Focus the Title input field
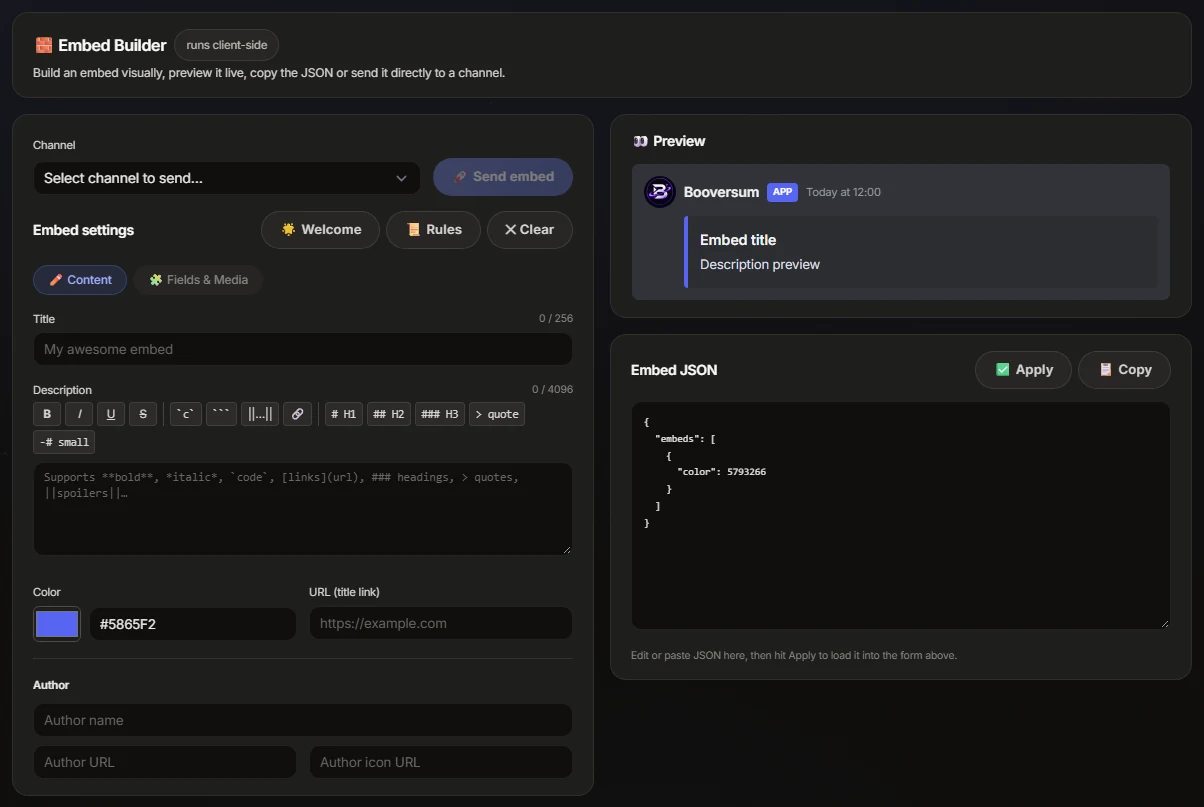 (x=303, y=349)
